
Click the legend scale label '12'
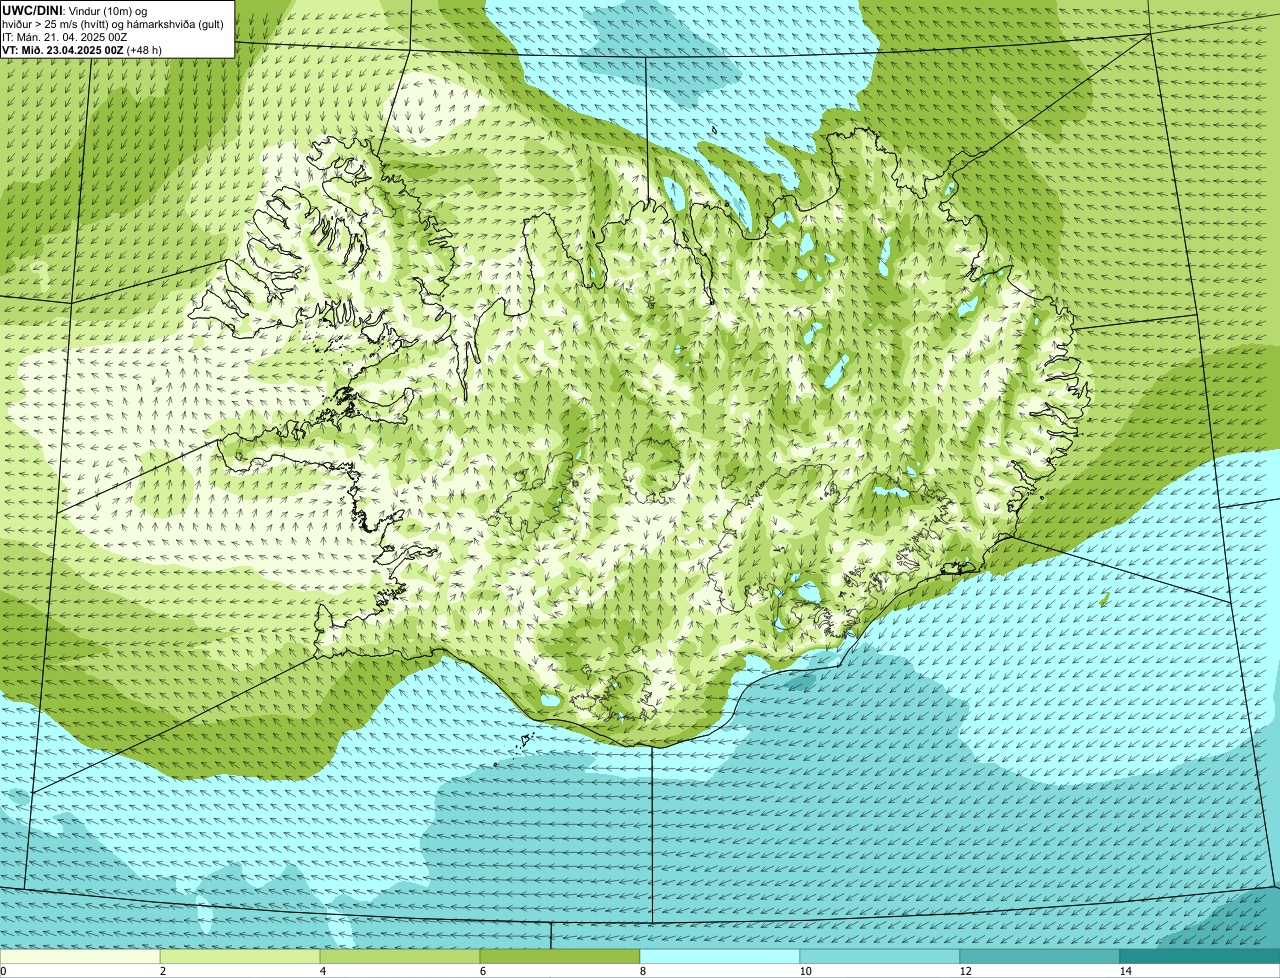(x=965, y=971)
